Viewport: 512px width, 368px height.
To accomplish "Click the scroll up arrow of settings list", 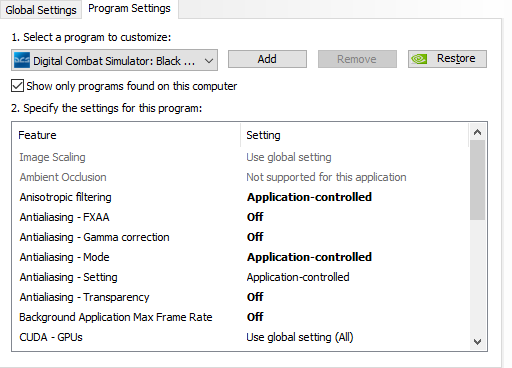I will tap(477, 132).
